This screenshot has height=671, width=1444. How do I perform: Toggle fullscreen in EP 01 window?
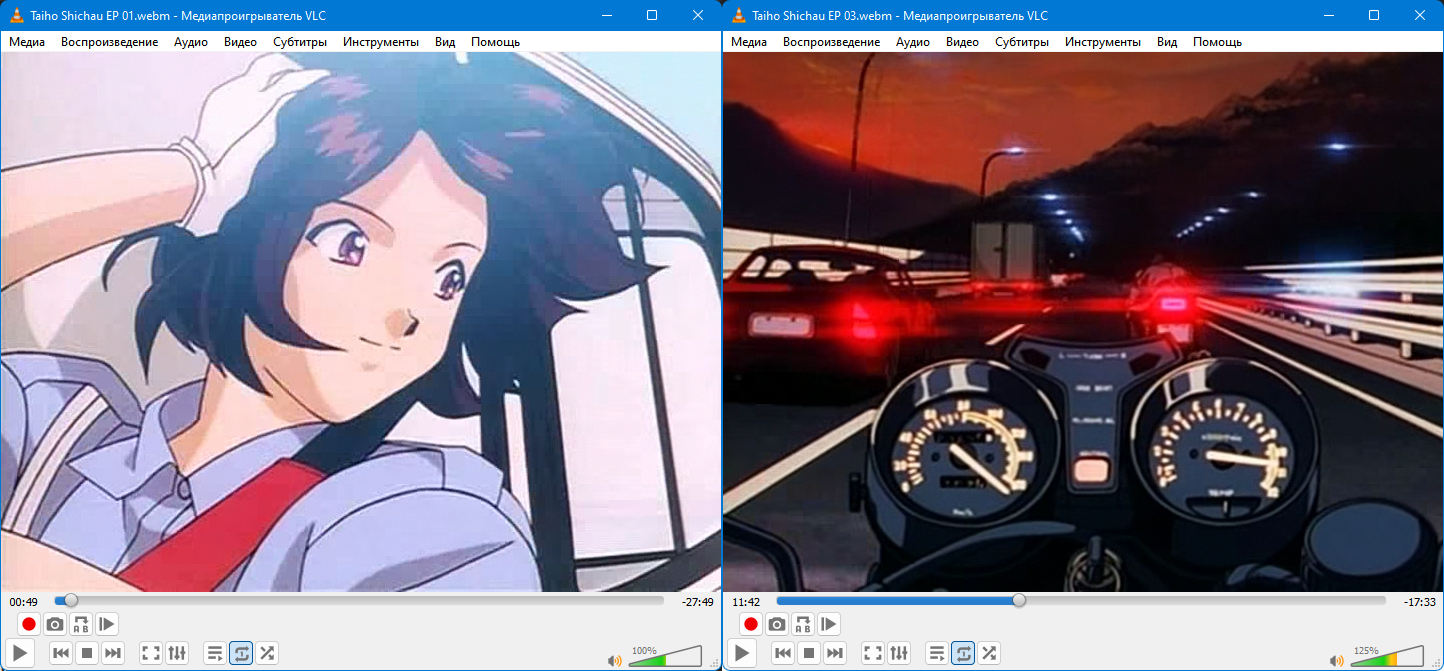click(151, 653)
